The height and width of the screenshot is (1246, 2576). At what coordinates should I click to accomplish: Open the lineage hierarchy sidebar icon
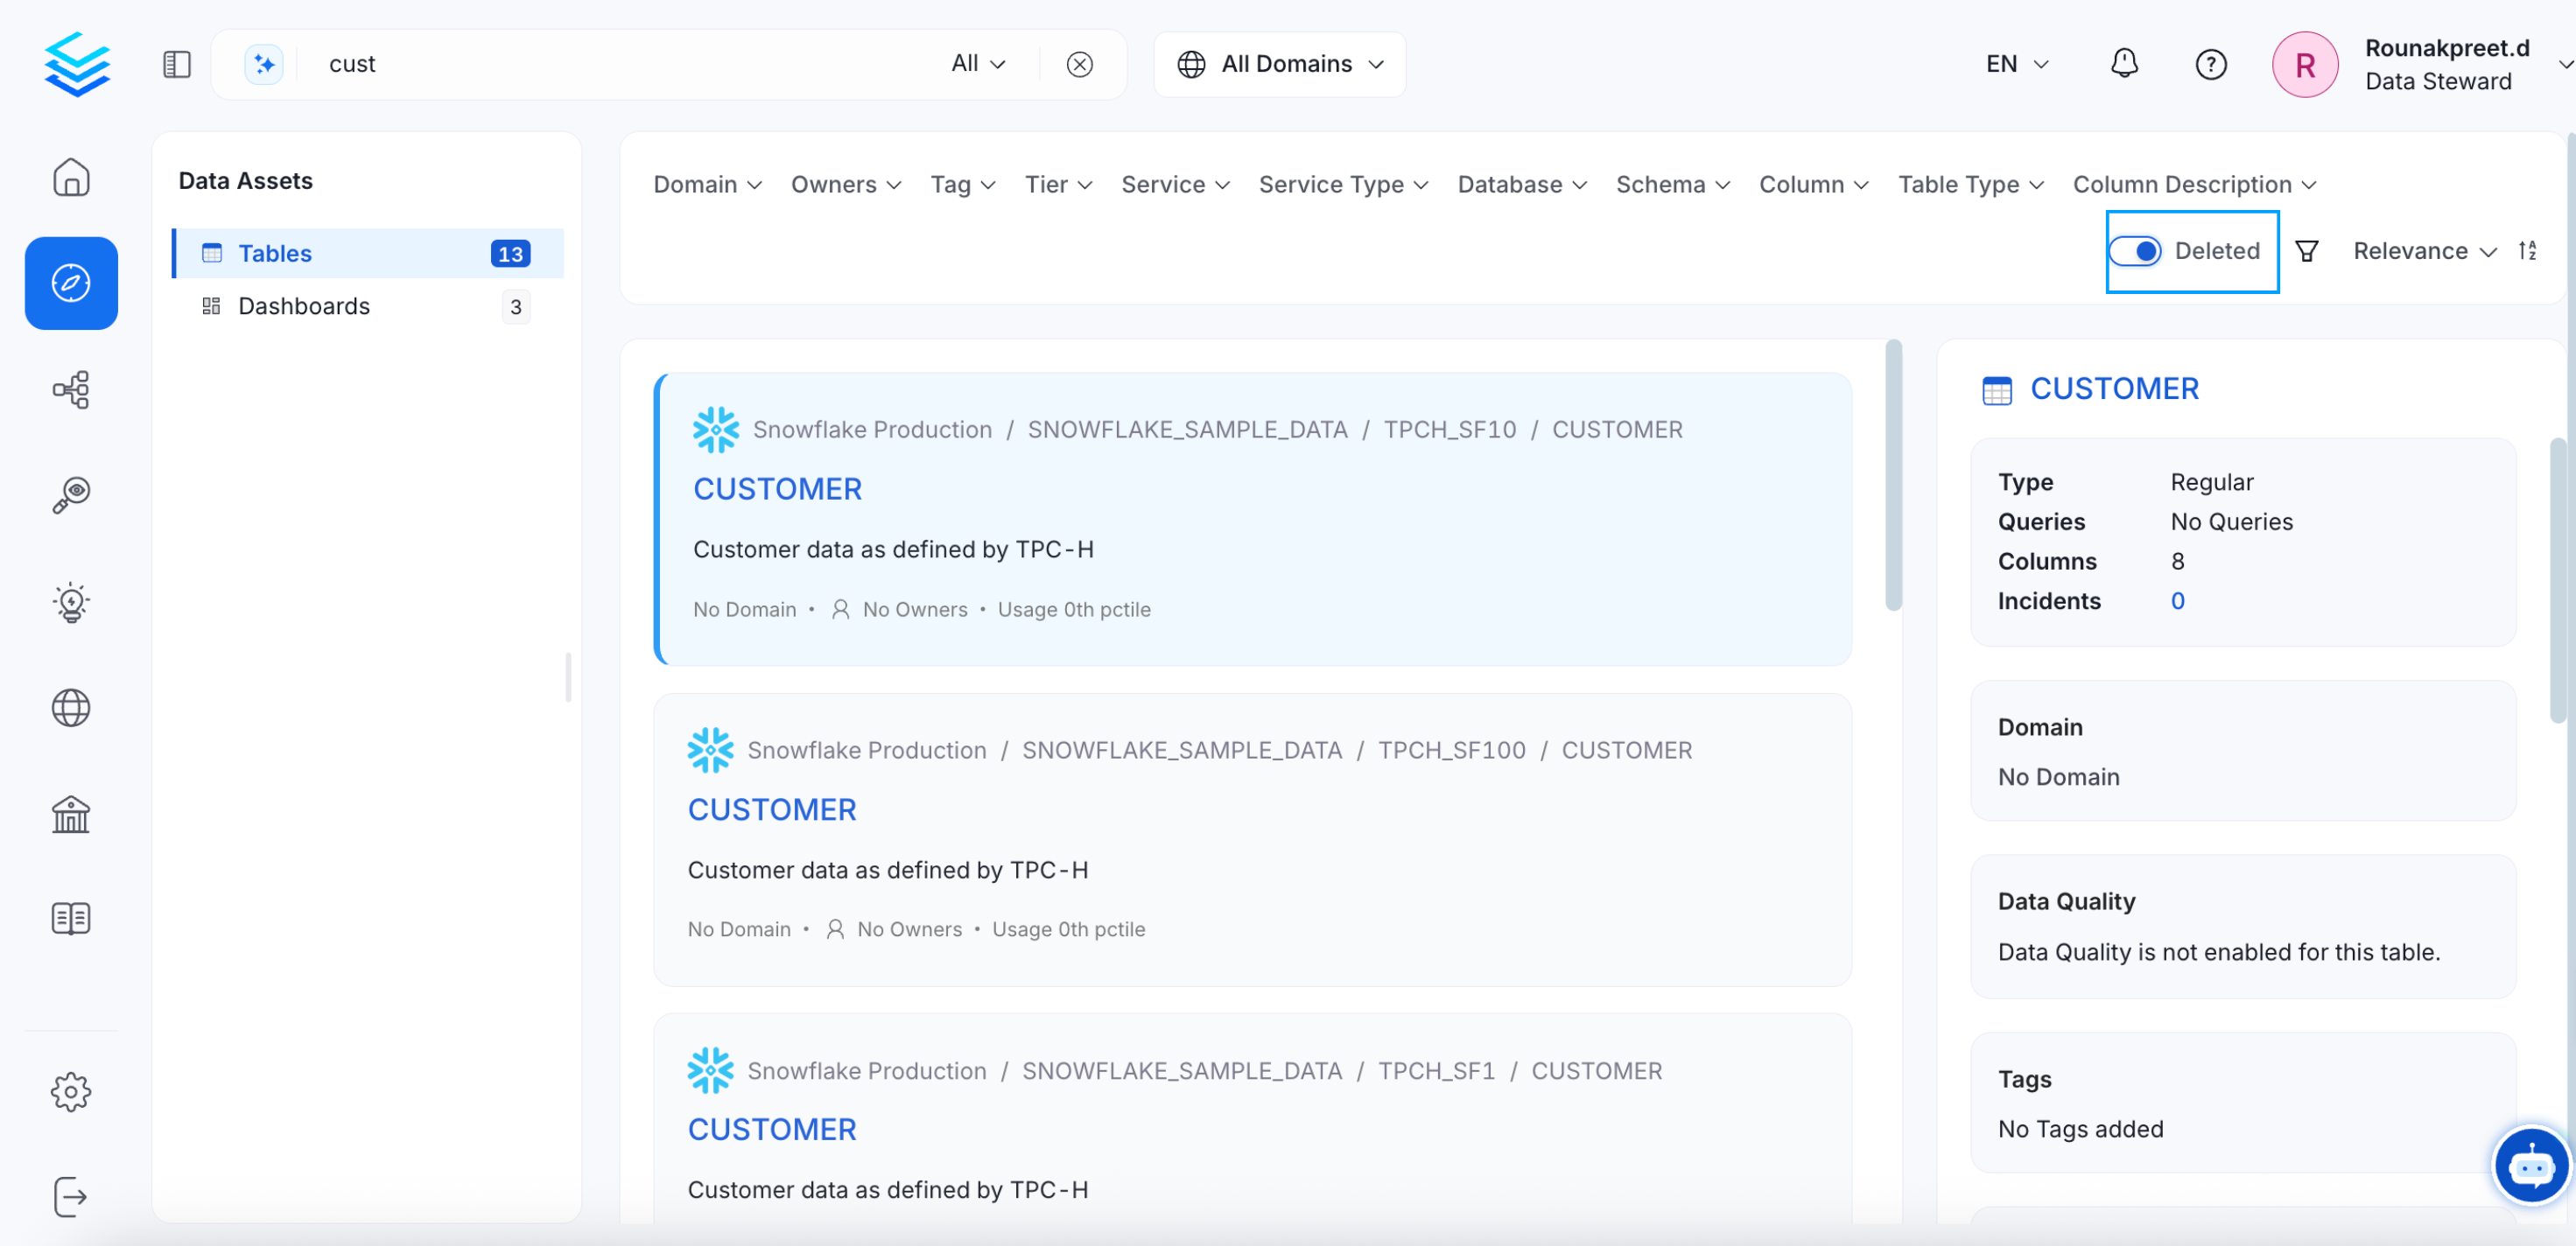coord(71,389)
